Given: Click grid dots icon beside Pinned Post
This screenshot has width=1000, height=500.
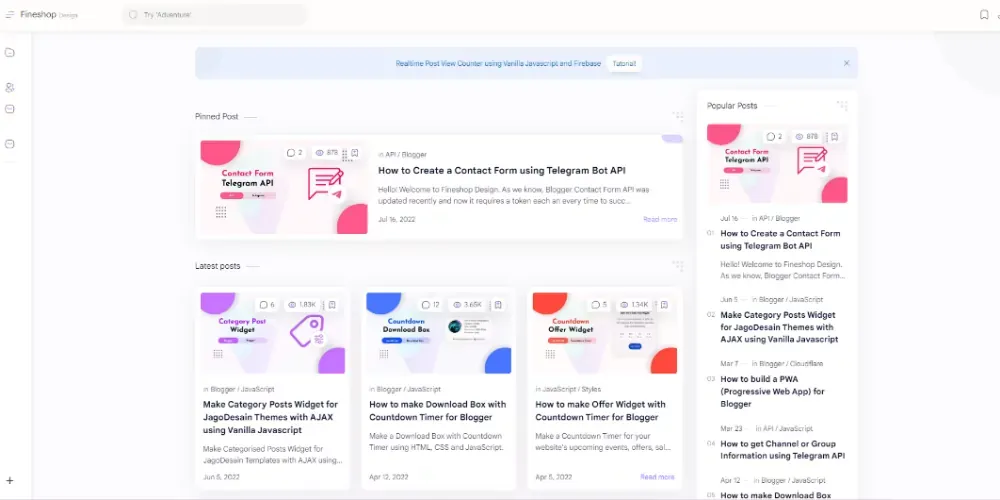Looking at the screenshot, I should (x=677, y=116).
